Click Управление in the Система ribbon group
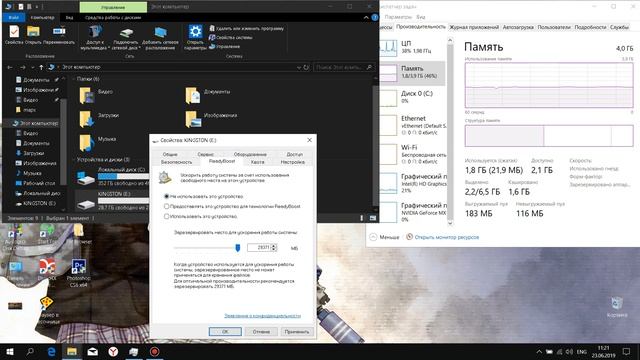The width and height of the screenshot is (640, 360). tap(224, 47)
